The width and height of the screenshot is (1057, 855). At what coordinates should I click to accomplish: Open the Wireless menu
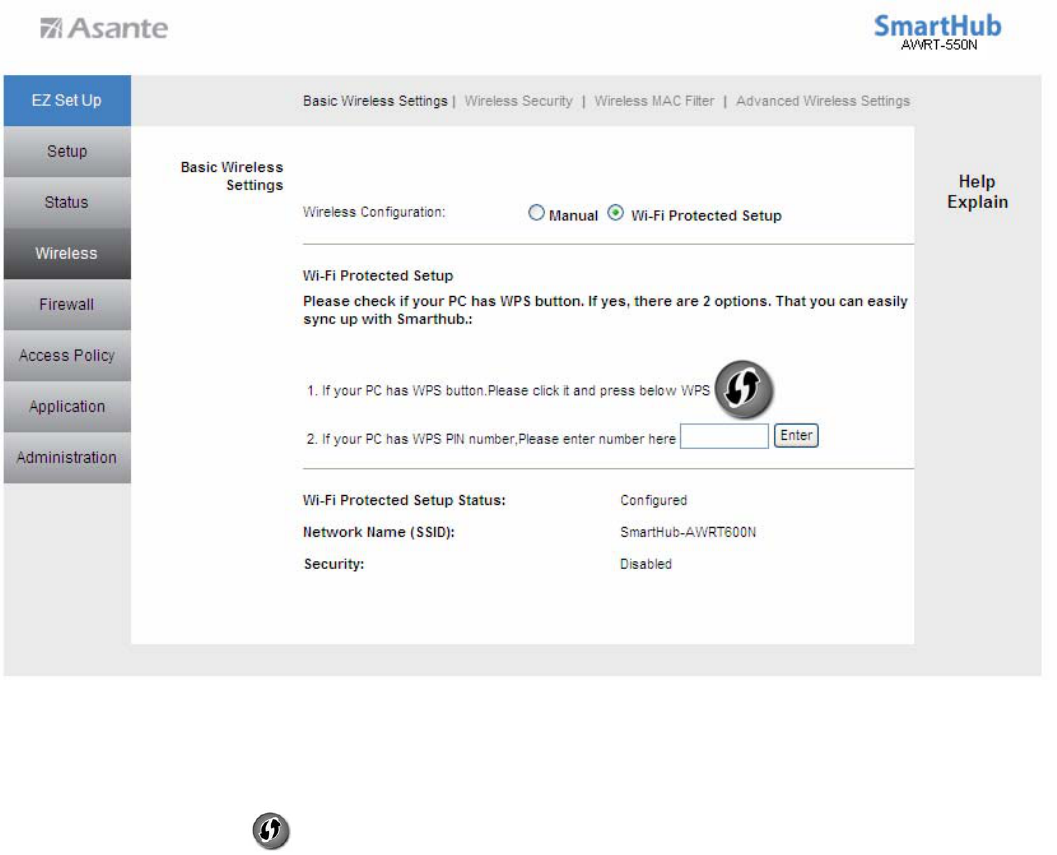(67, 254)
